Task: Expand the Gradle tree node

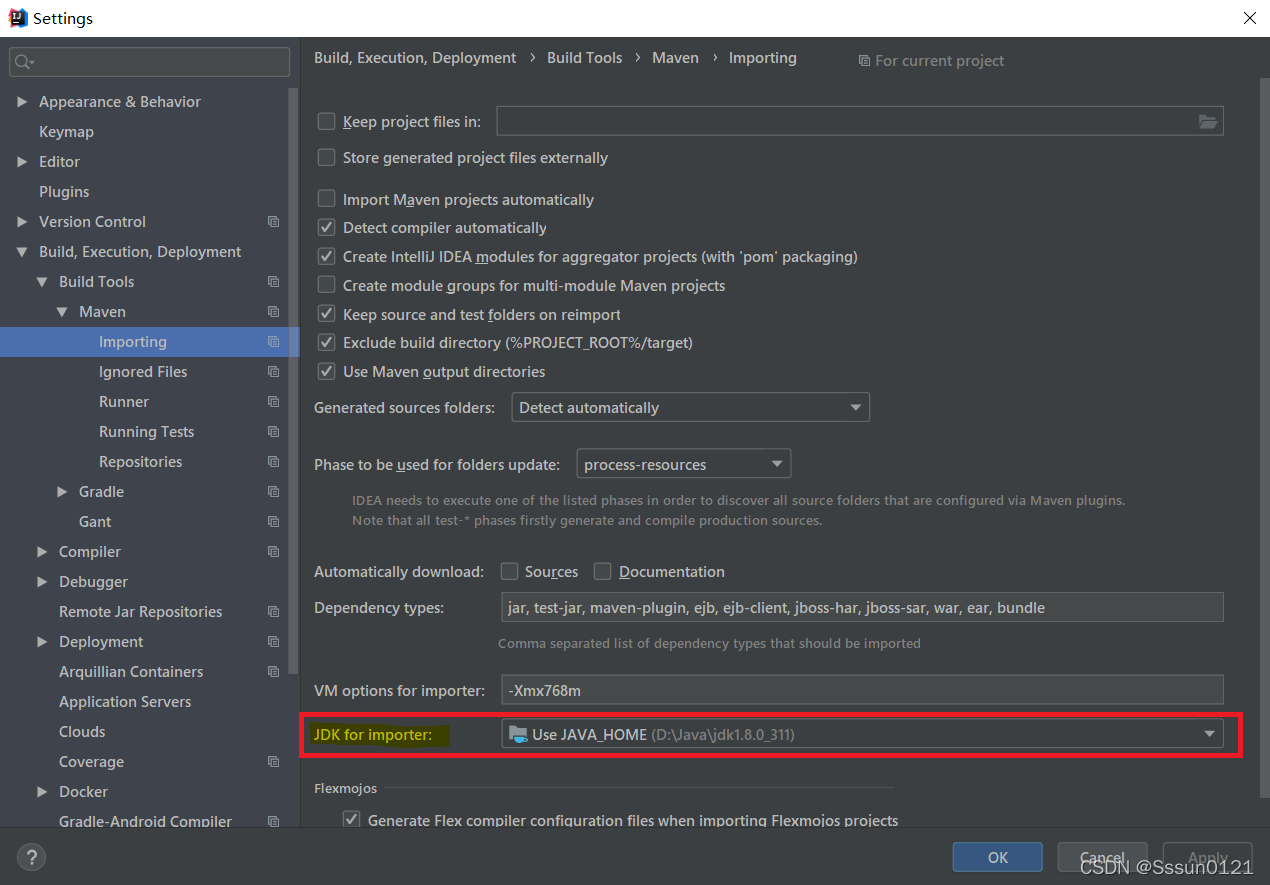Action: (x=62, y=492)
